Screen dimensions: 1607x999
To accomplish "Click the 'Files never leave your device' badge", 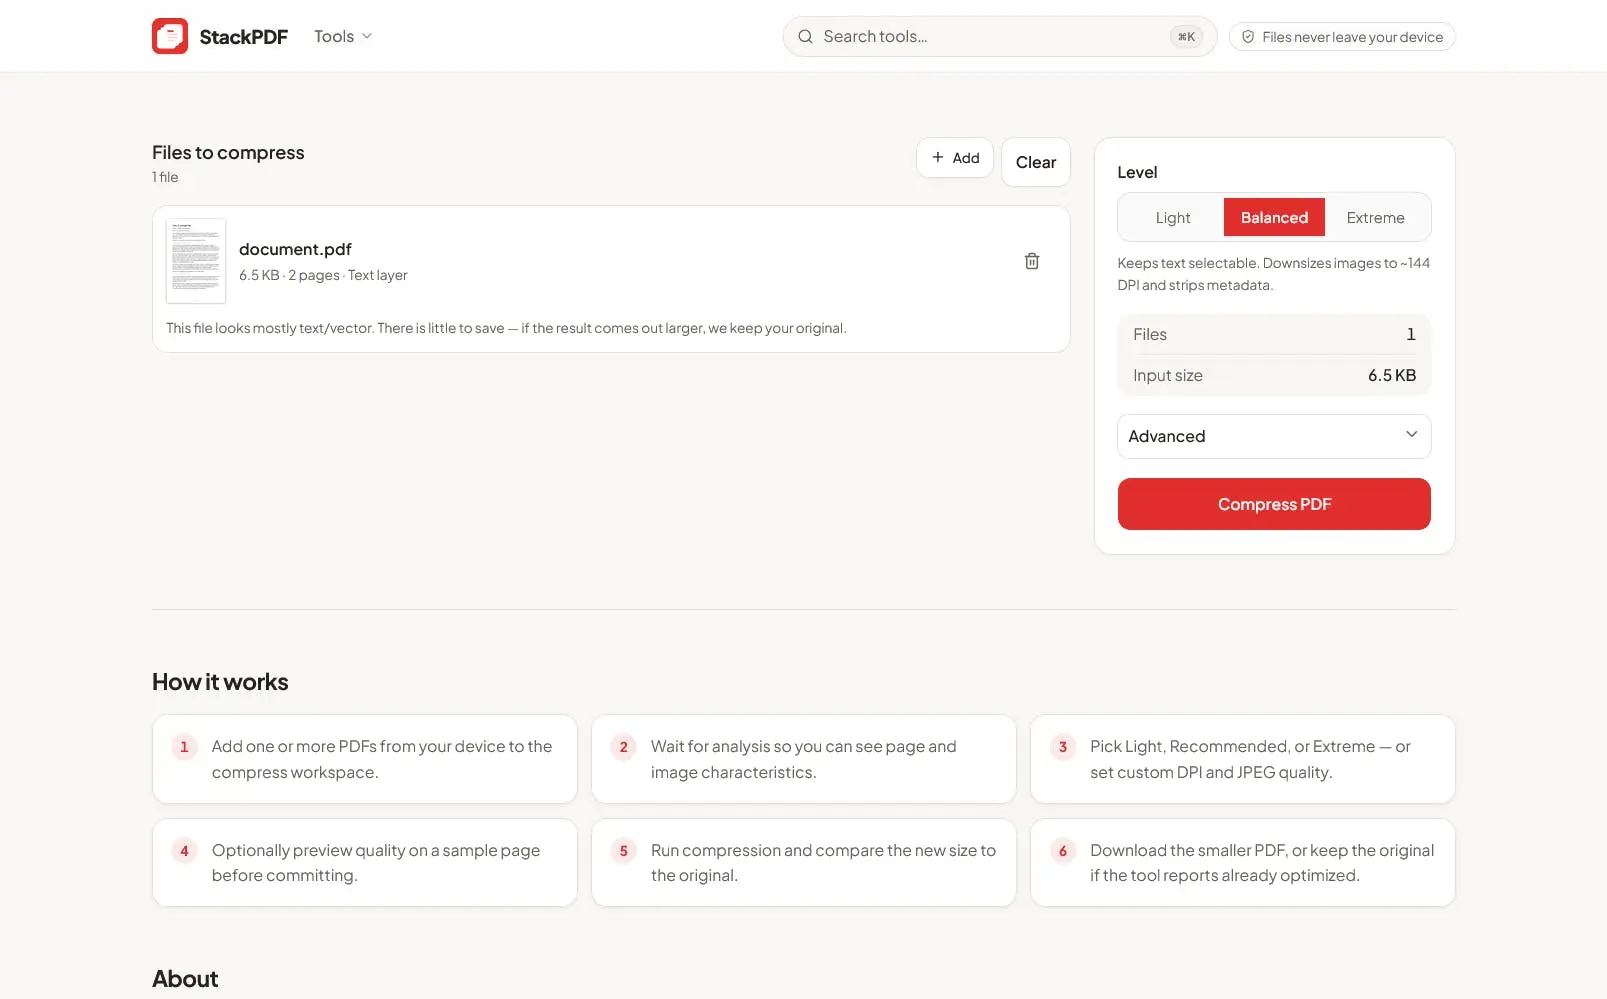I will [x=1342, y=37].
